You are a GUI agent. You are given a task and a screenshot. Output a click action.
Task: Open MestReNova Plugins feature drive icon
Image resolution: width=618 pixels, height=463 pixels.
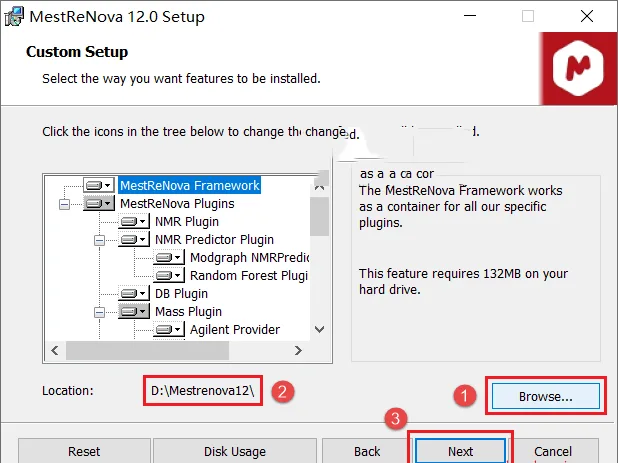(x=99, y=203)
